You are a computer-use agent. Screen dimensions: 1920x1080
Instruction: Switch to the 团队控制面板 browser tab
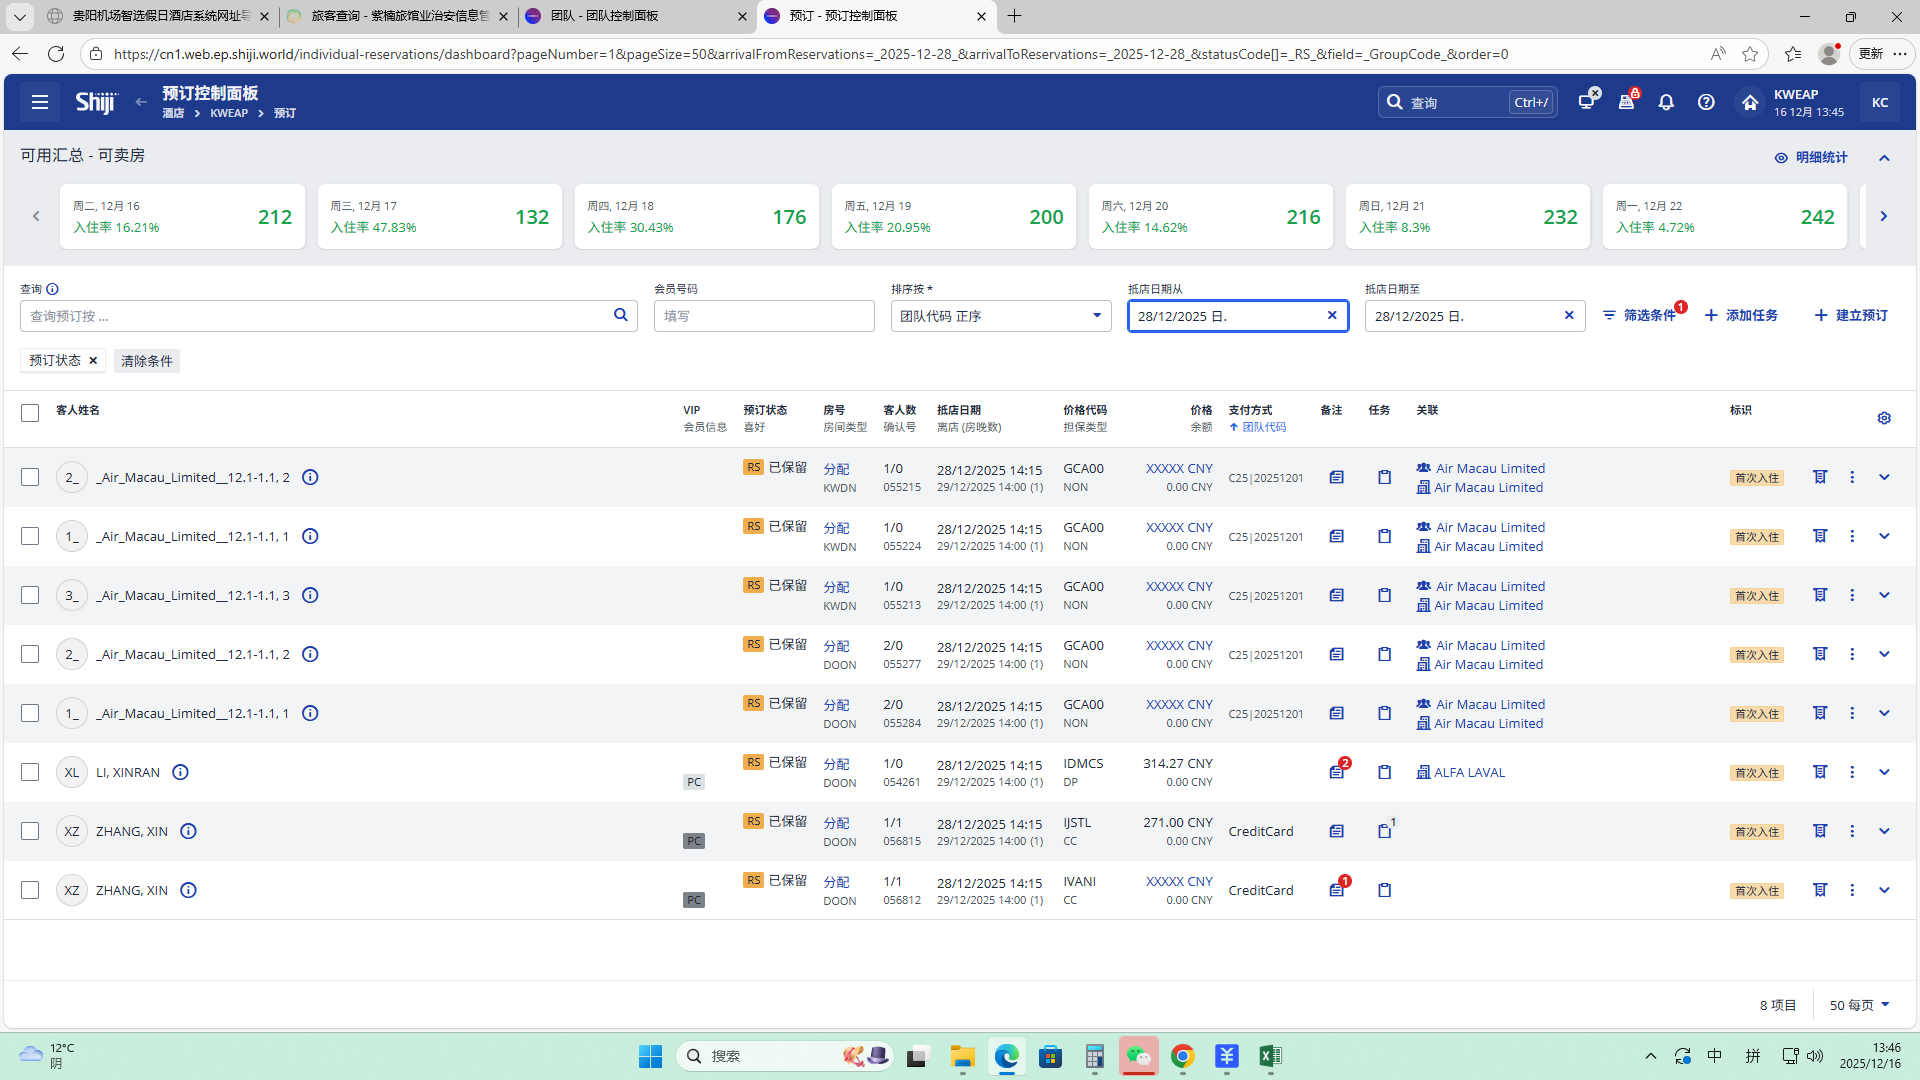tap(635, 16)
